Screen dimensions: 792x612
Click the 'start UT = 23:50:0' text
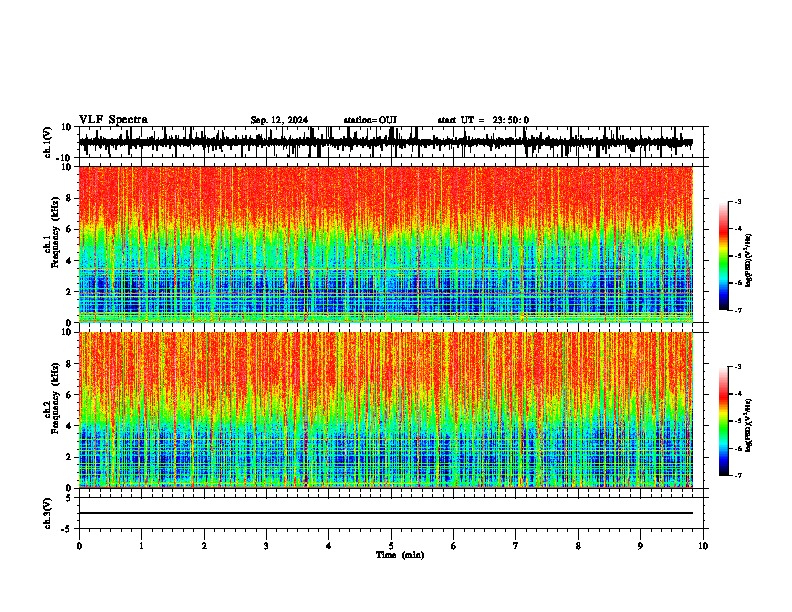(483, 120)
